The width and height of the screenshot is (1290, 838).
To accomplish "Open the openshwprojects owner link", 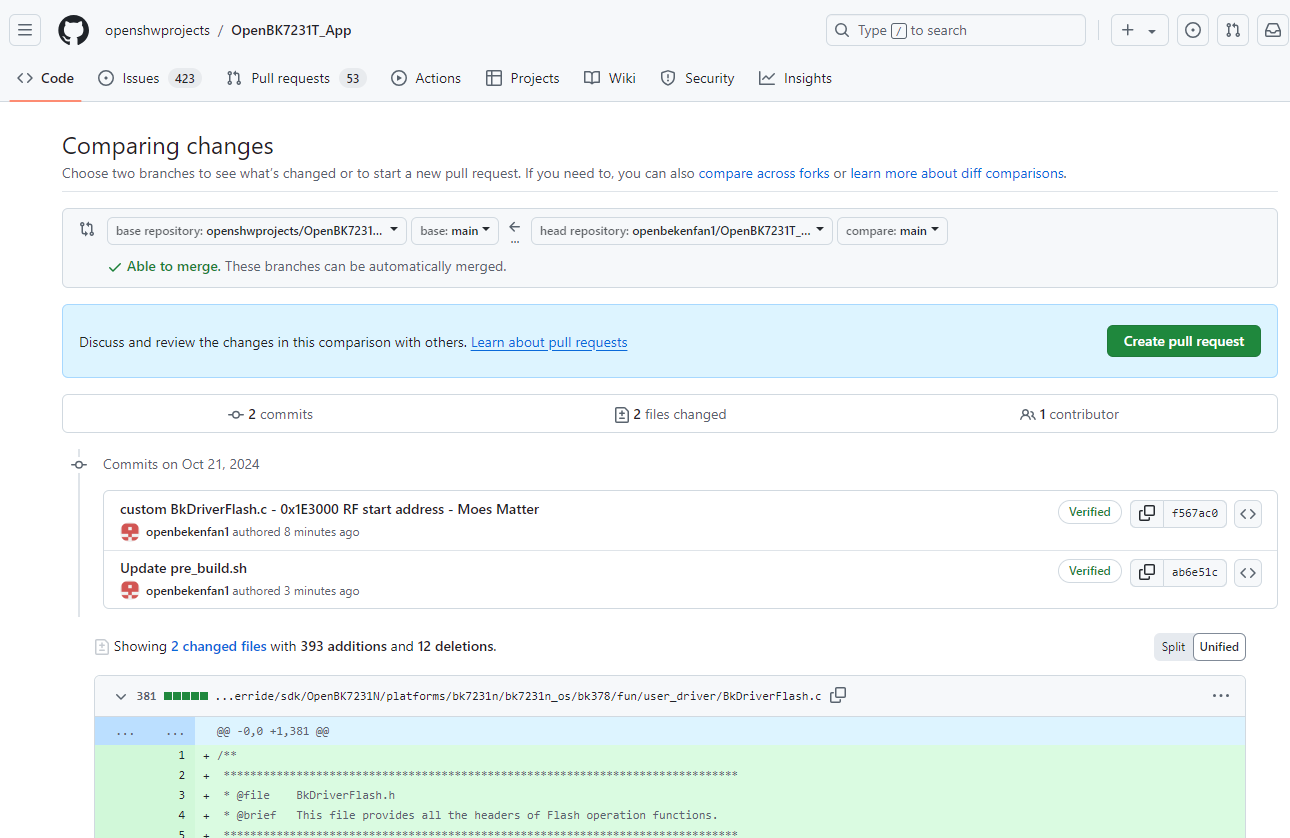I will point(157,30).
